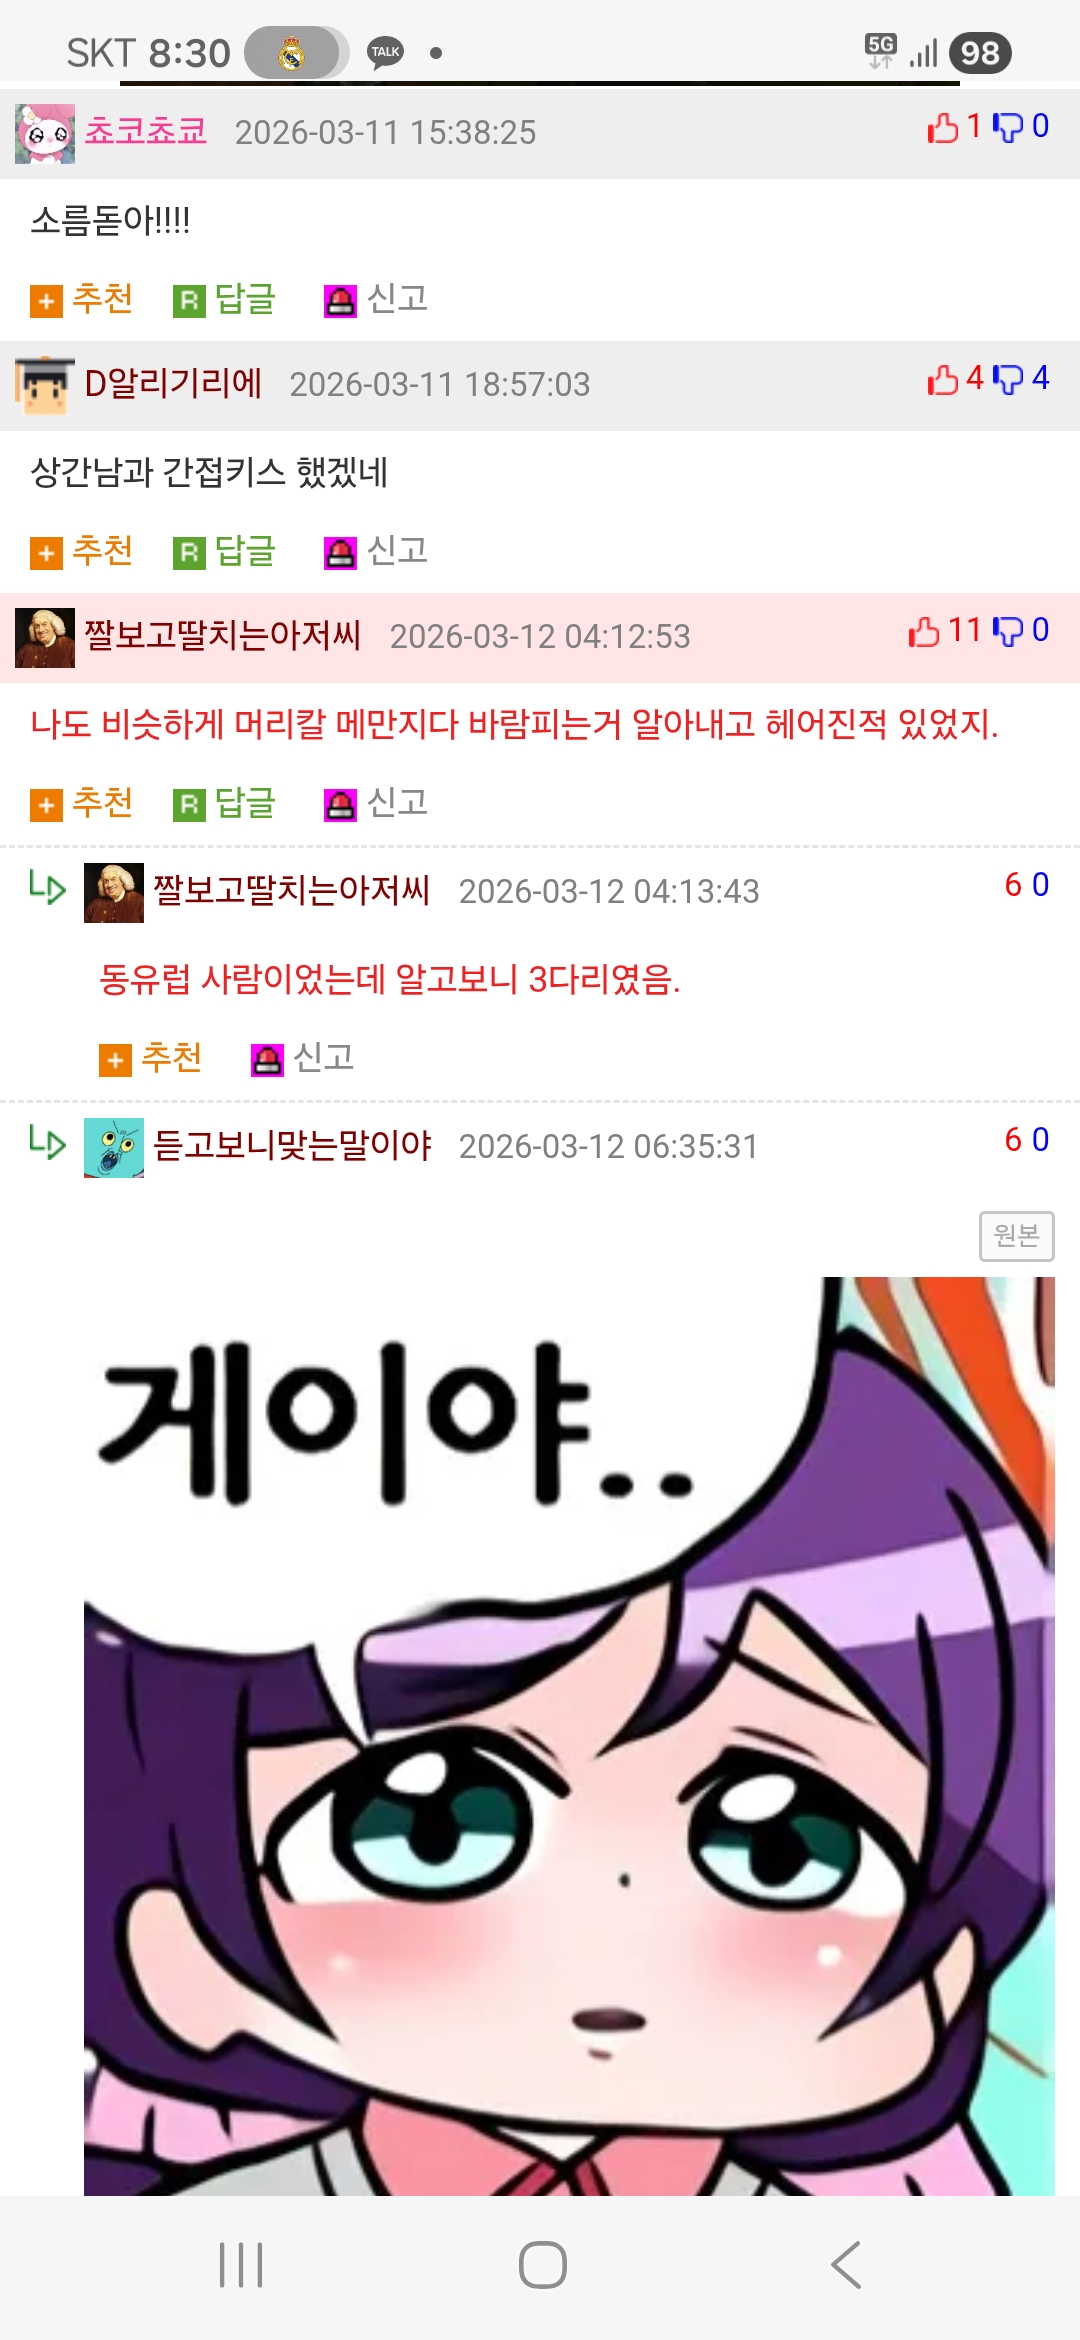
Task: Report the 머리칼 메만지다 comment
Action: [376, 803]
